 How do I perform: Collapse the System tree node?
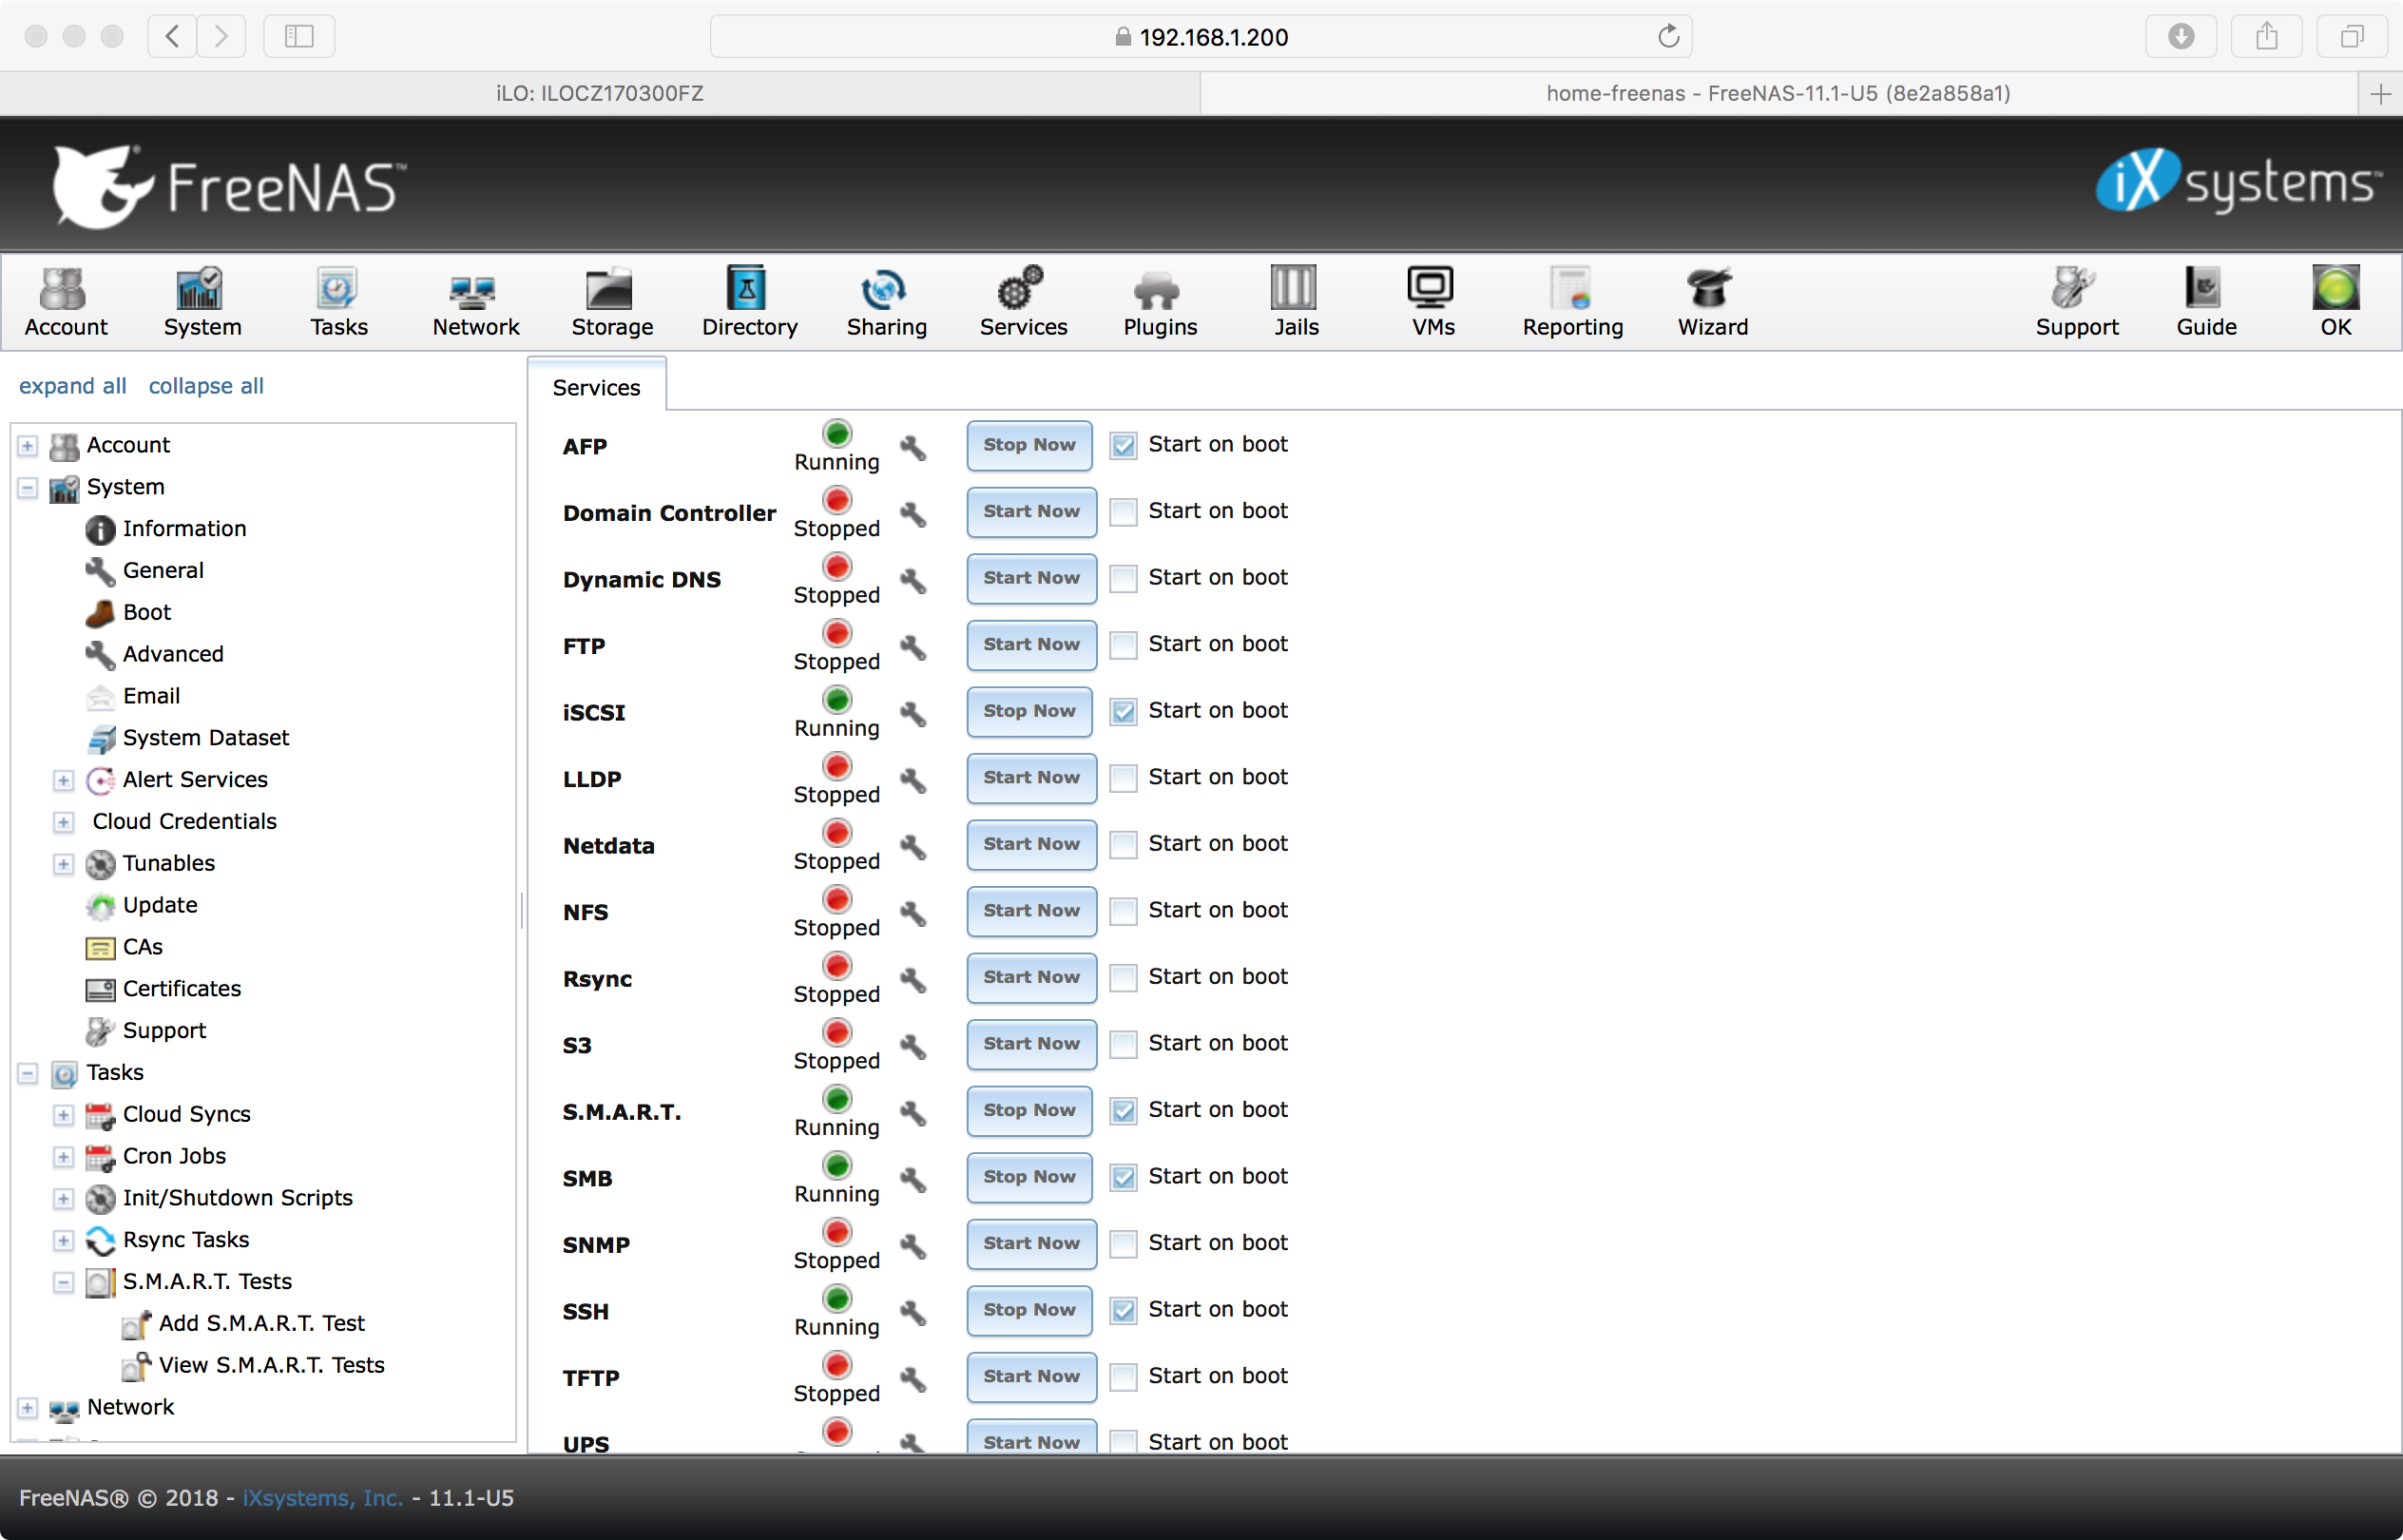coord(28,488)
